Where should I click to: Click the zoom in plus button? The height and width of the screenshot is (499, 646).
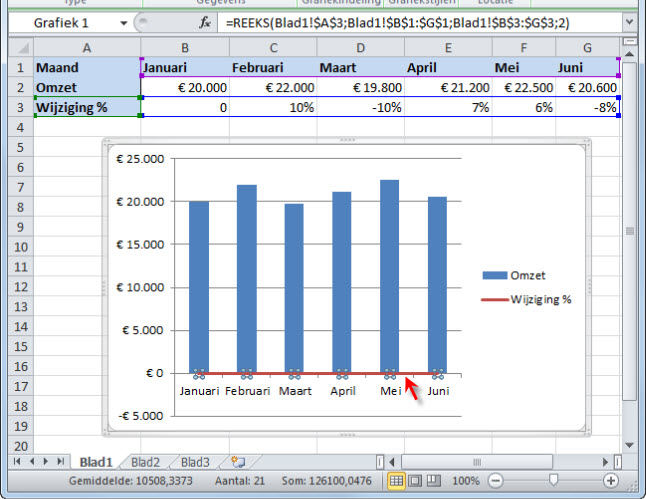coord(611,481)
